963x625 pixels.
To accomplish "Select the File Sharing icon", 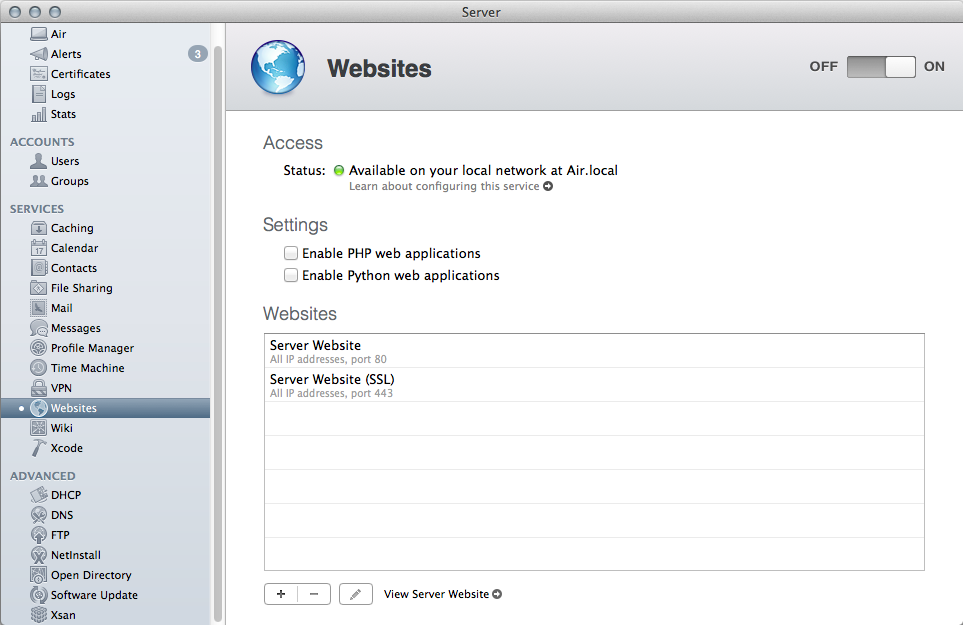I will pos(39,288).
